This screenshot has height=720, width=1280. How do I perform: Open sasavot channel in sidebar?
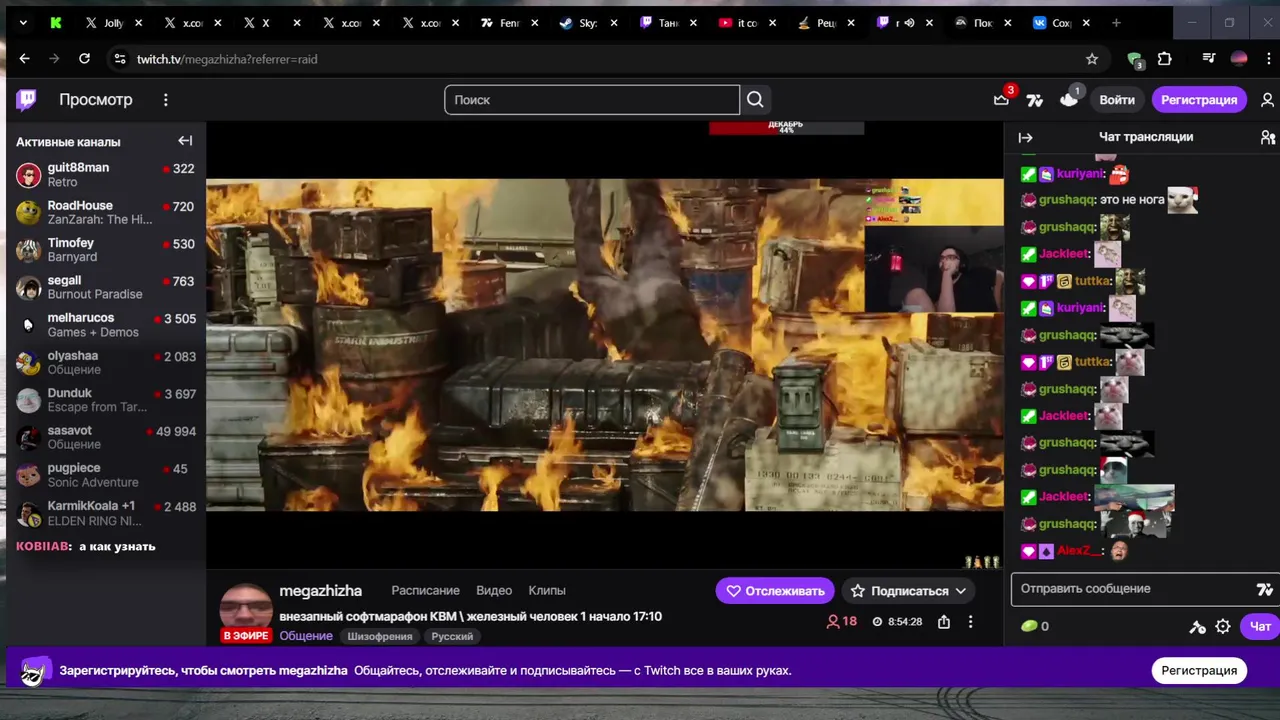(x=105, y=438)
